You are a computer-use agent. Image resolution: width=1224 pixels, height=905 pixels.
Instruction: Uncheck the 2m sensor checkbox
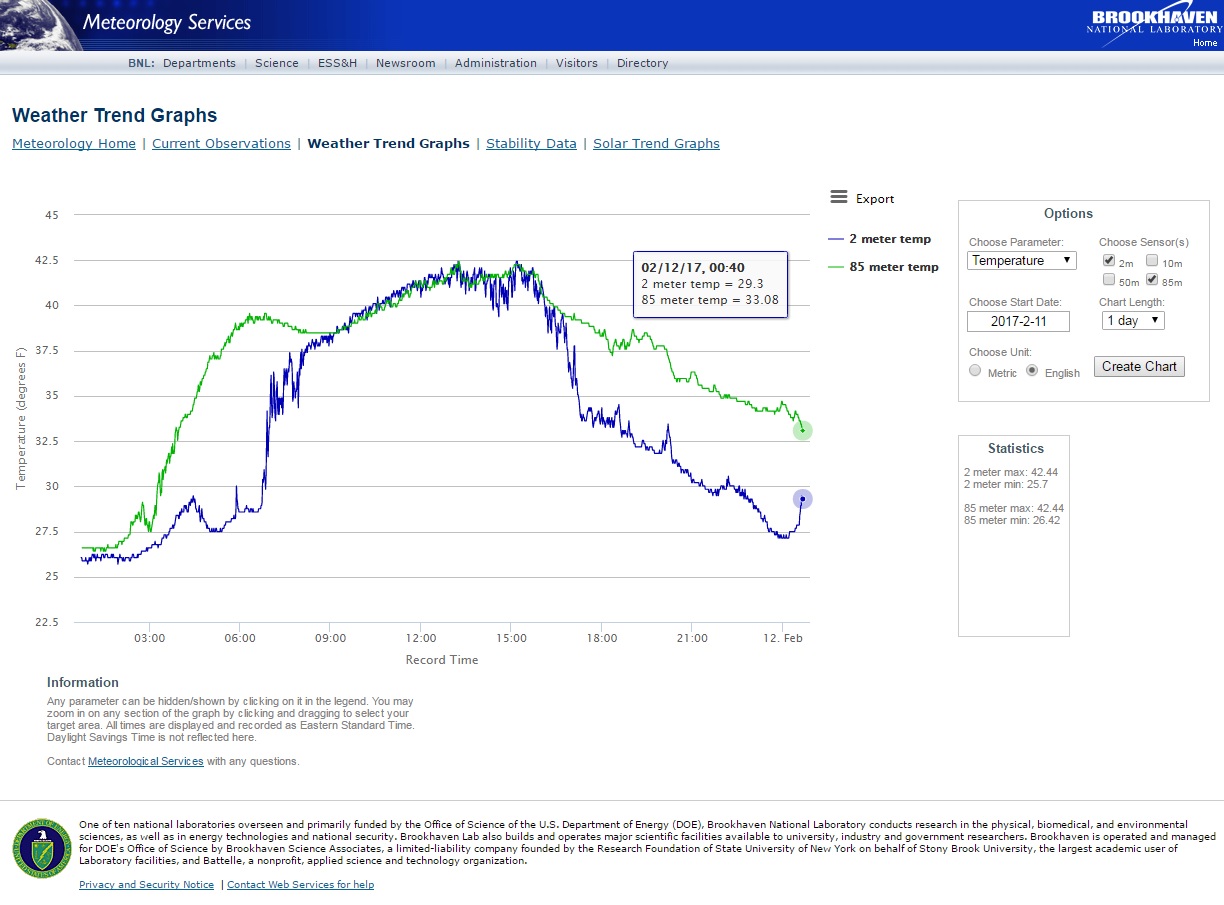click(1109, 260)
